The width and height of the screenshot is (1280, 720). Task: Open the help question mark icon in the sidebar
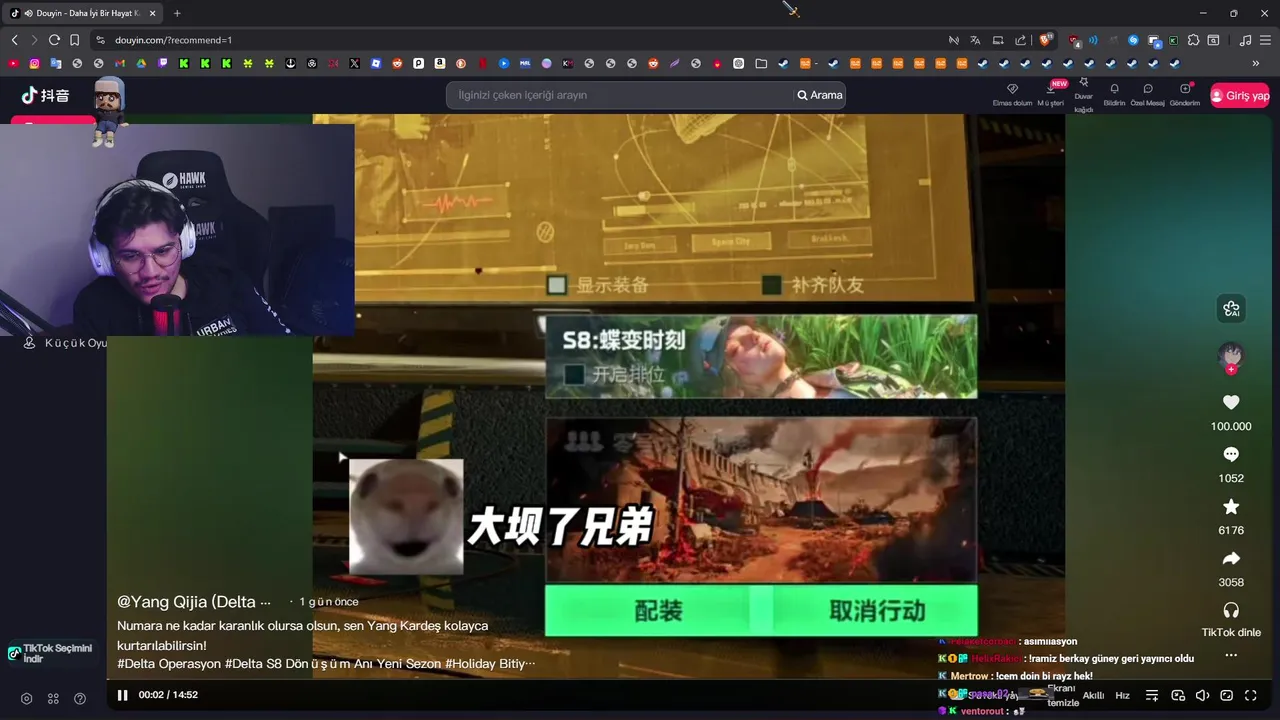point(80,699)
